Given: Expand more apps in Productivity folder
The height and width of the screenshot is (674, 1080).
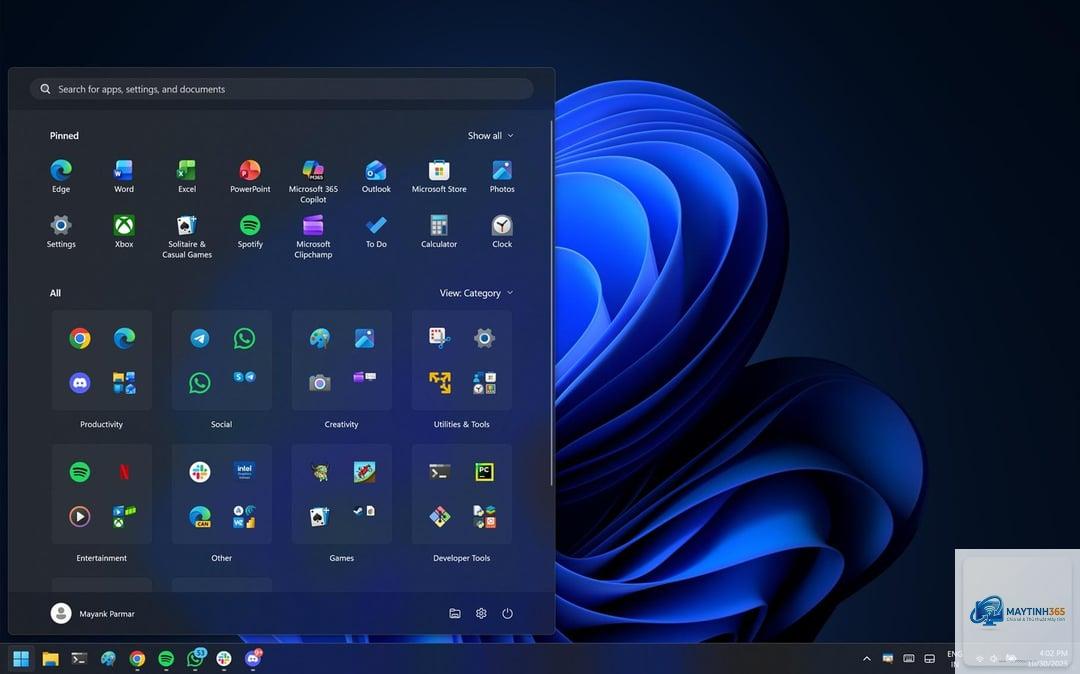Looking at the screenshot, I should pos(124,382).
